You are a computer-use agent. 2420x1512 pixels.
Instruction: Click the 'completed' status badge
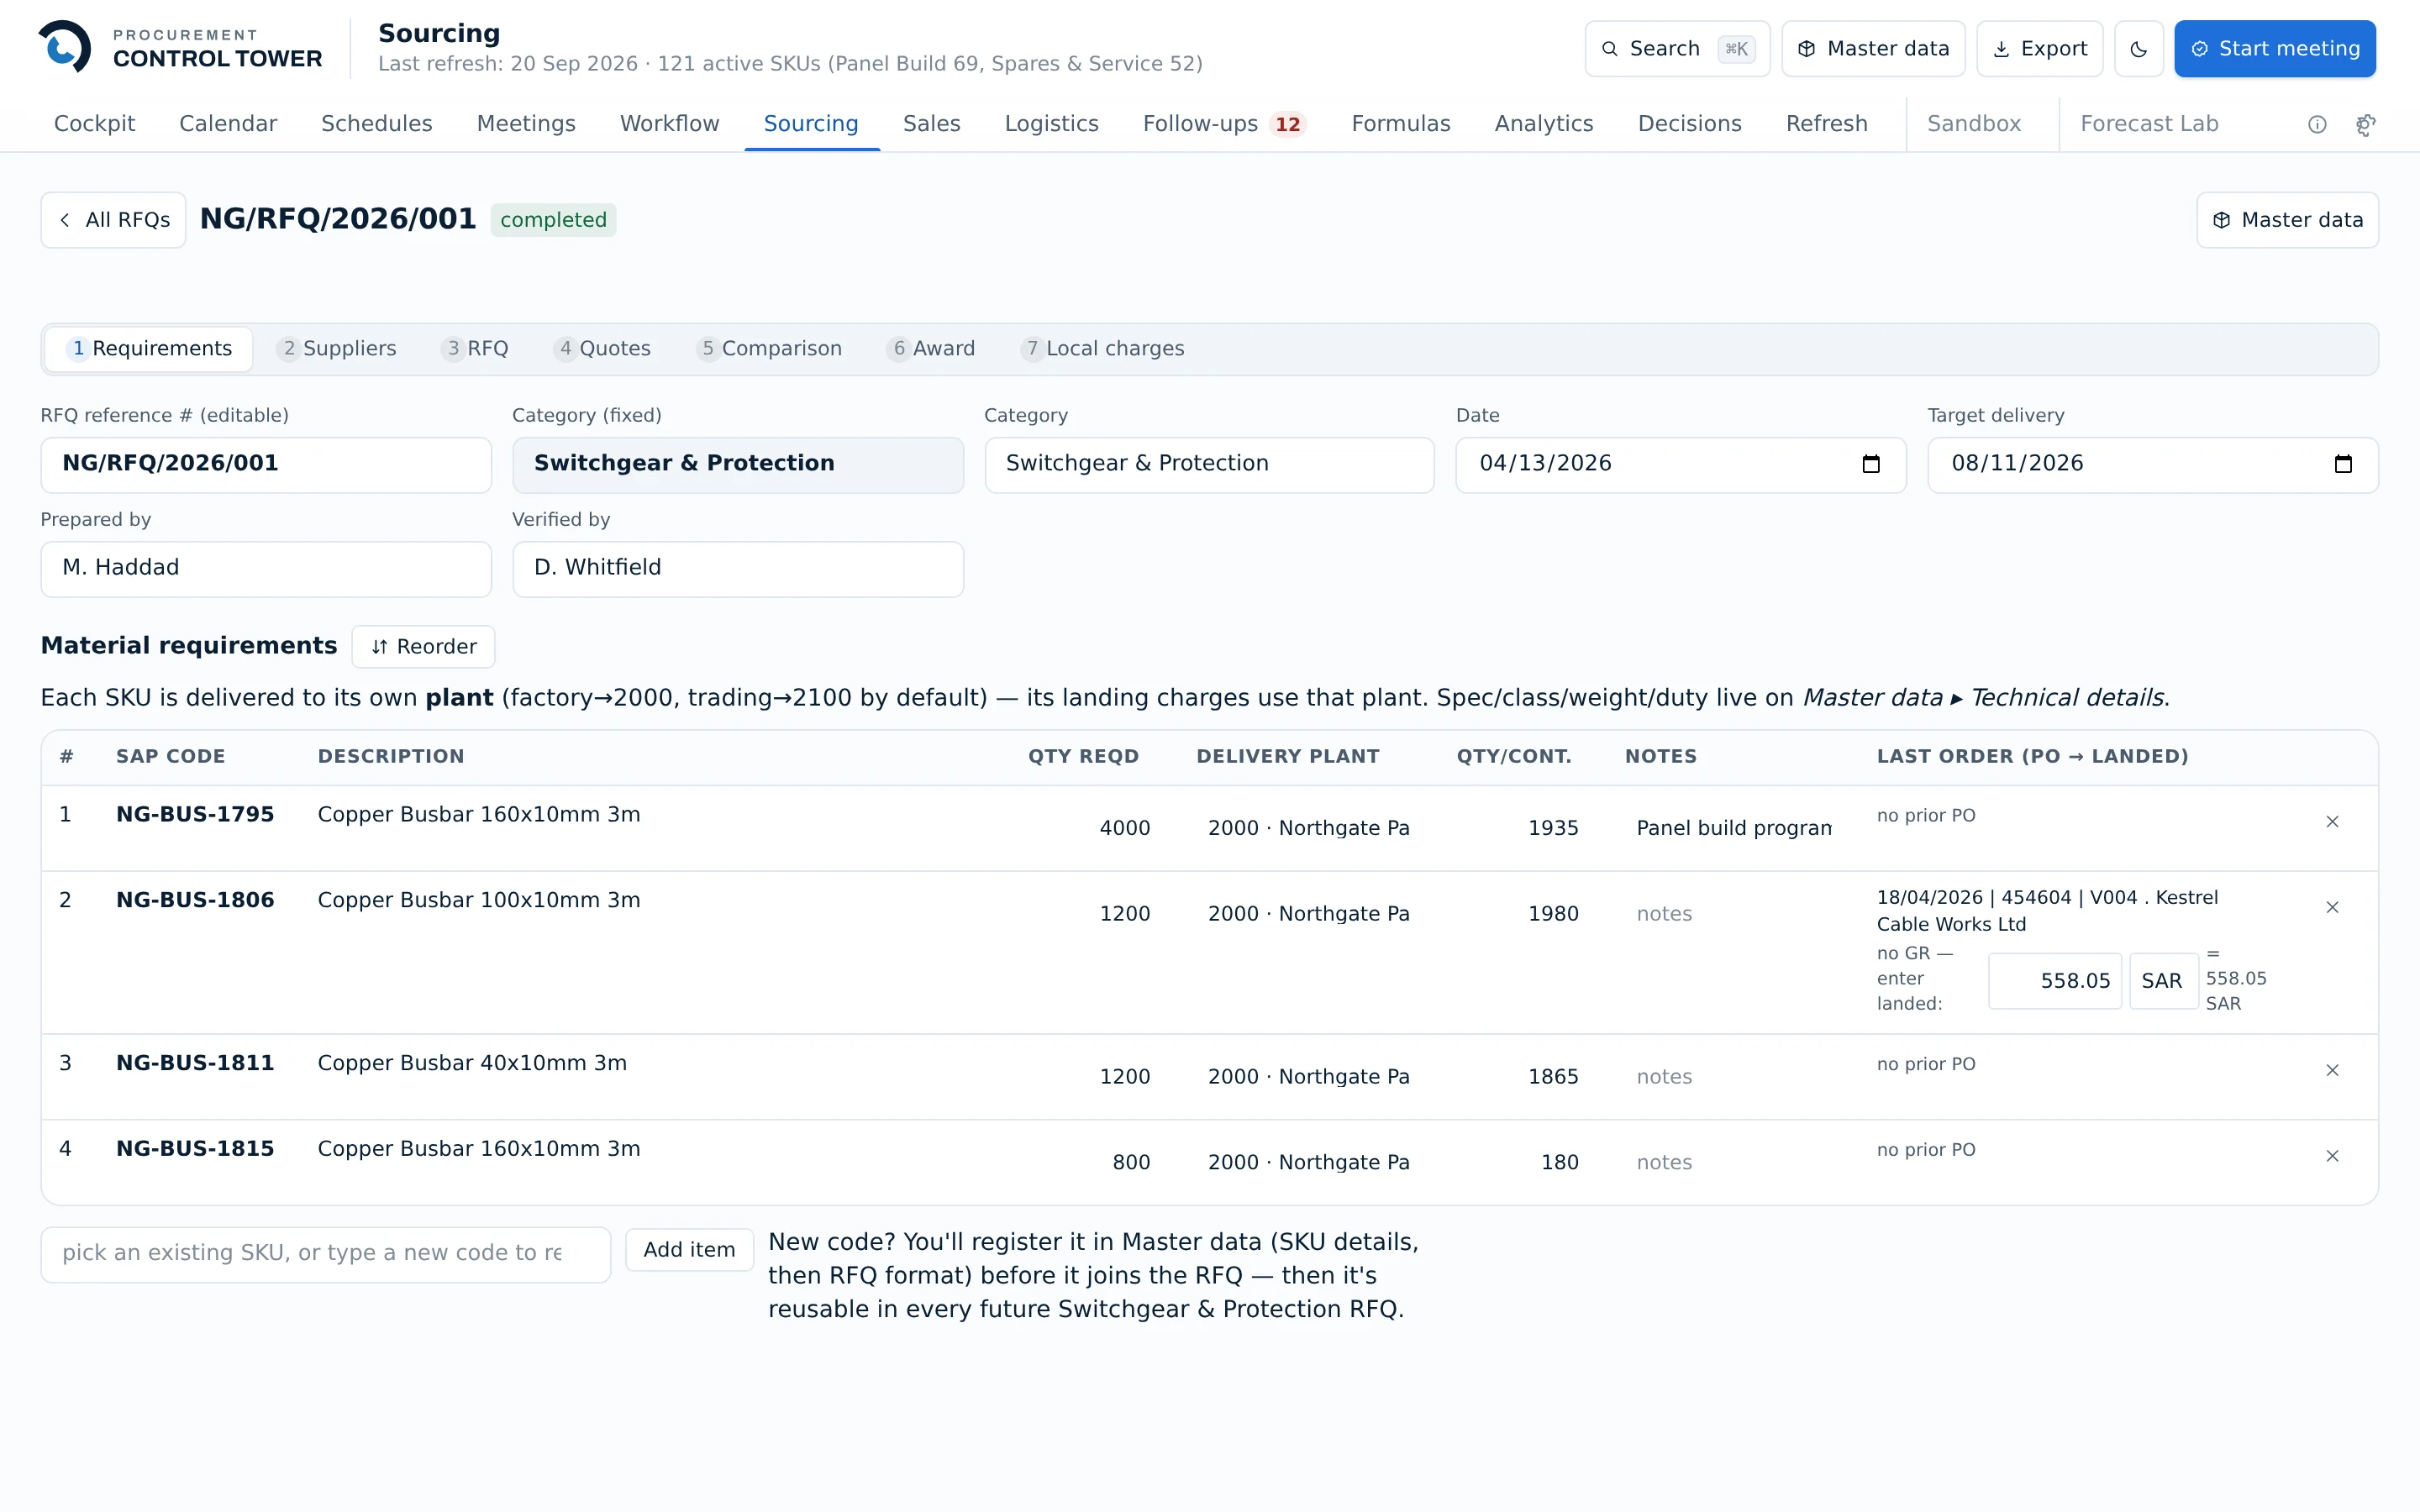tap(553, 220)
